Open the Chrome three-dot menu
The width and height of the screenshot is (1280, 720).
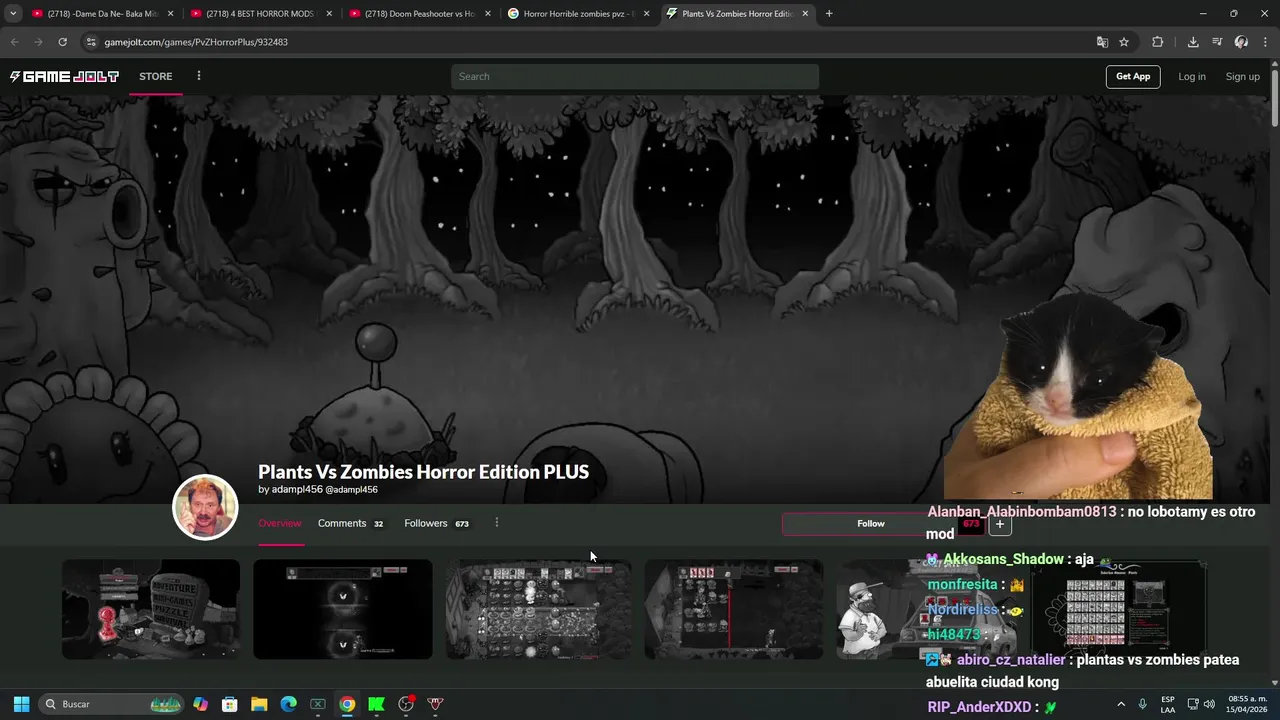point(1265,42)
